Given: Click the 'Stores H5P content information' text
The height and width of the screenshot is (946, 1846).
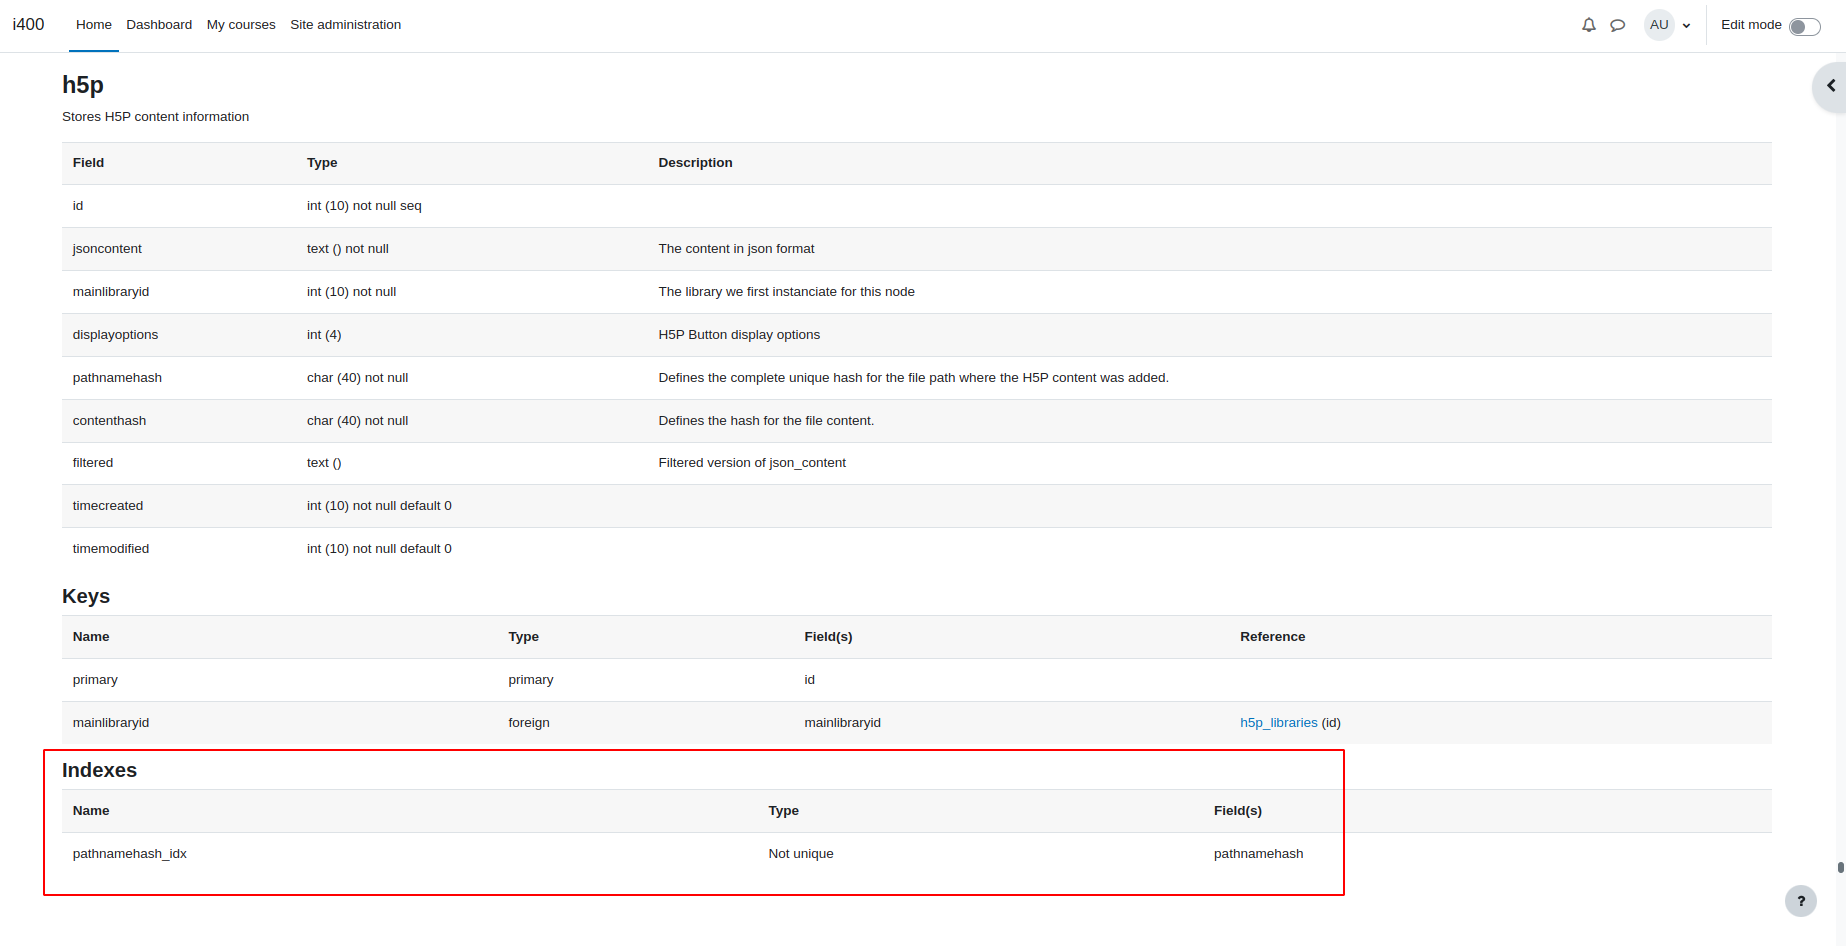Looking at the screenshot, I should click(x=156, y=117).
